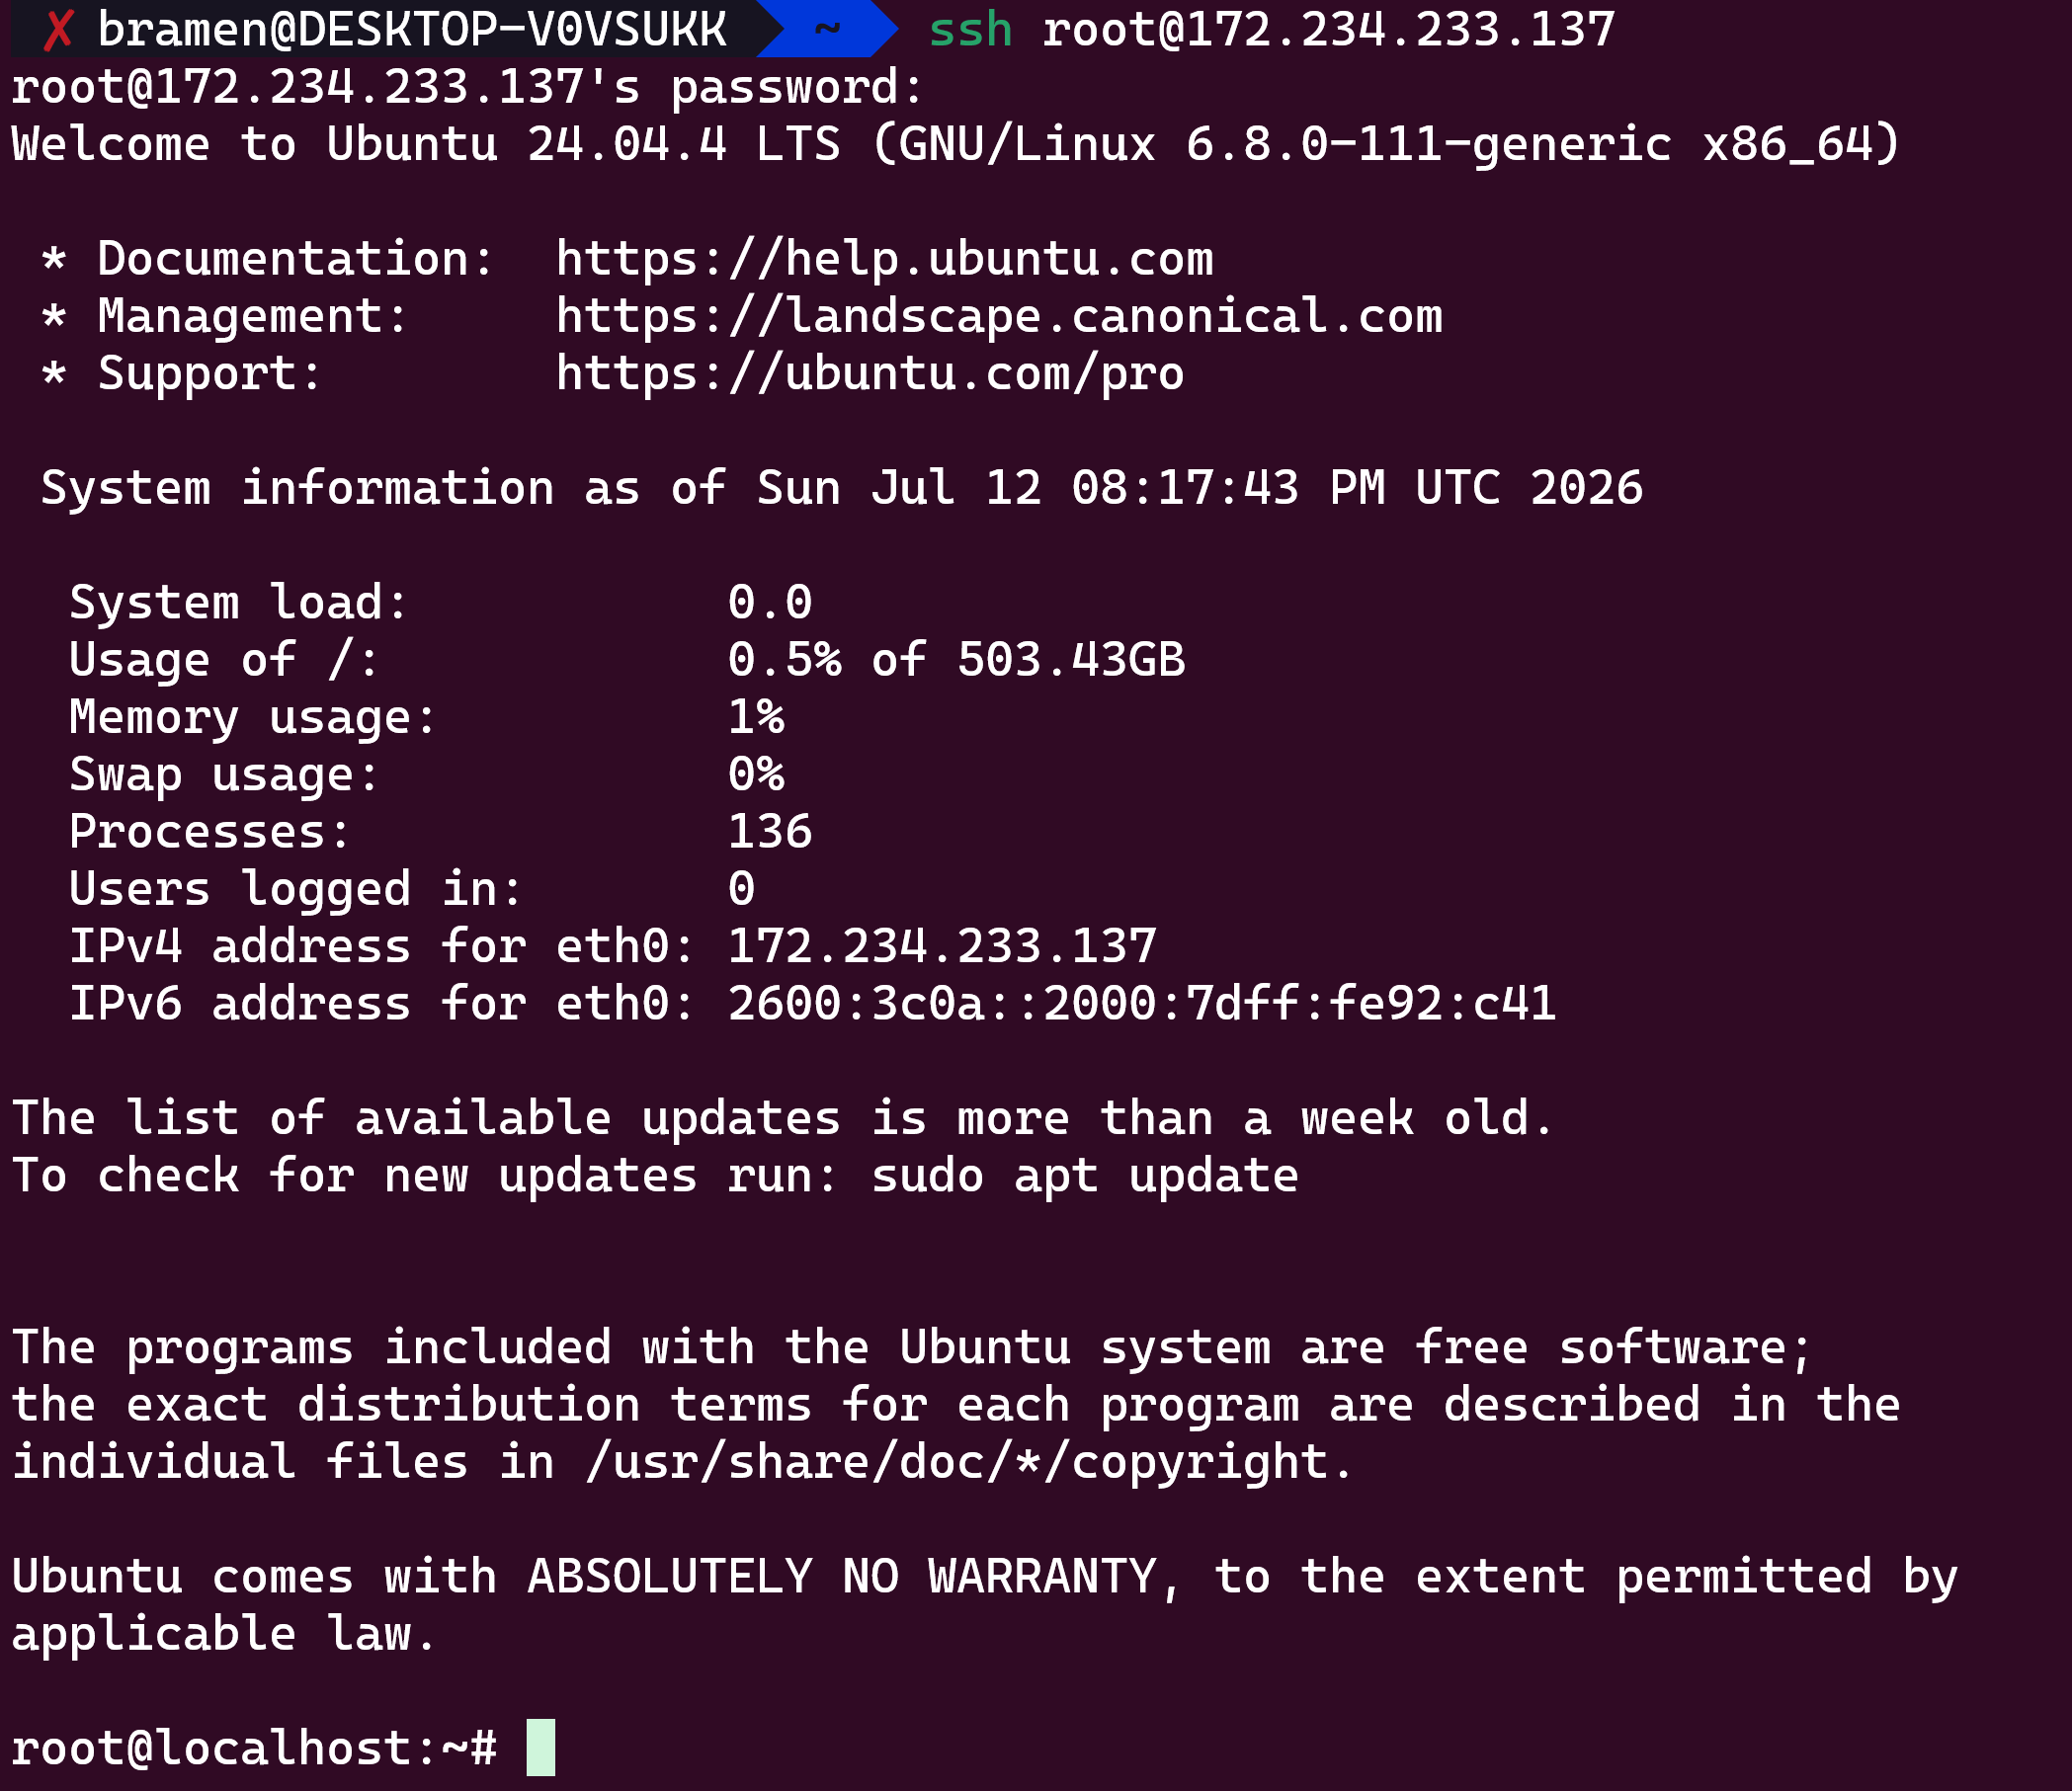Click the System load value 0.0
Image resolution: width=2072 pixels, height=1791 pixels.
(x=770, y=602)
